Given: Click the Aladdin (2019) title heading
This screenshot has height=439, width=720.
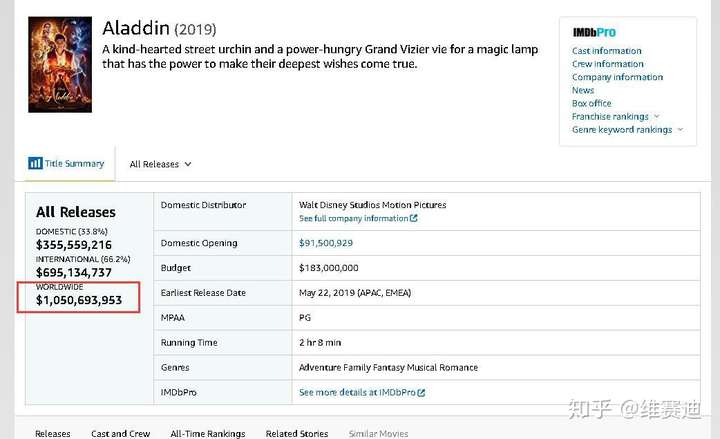Looking at the screenshot, I should pos(159,28).
